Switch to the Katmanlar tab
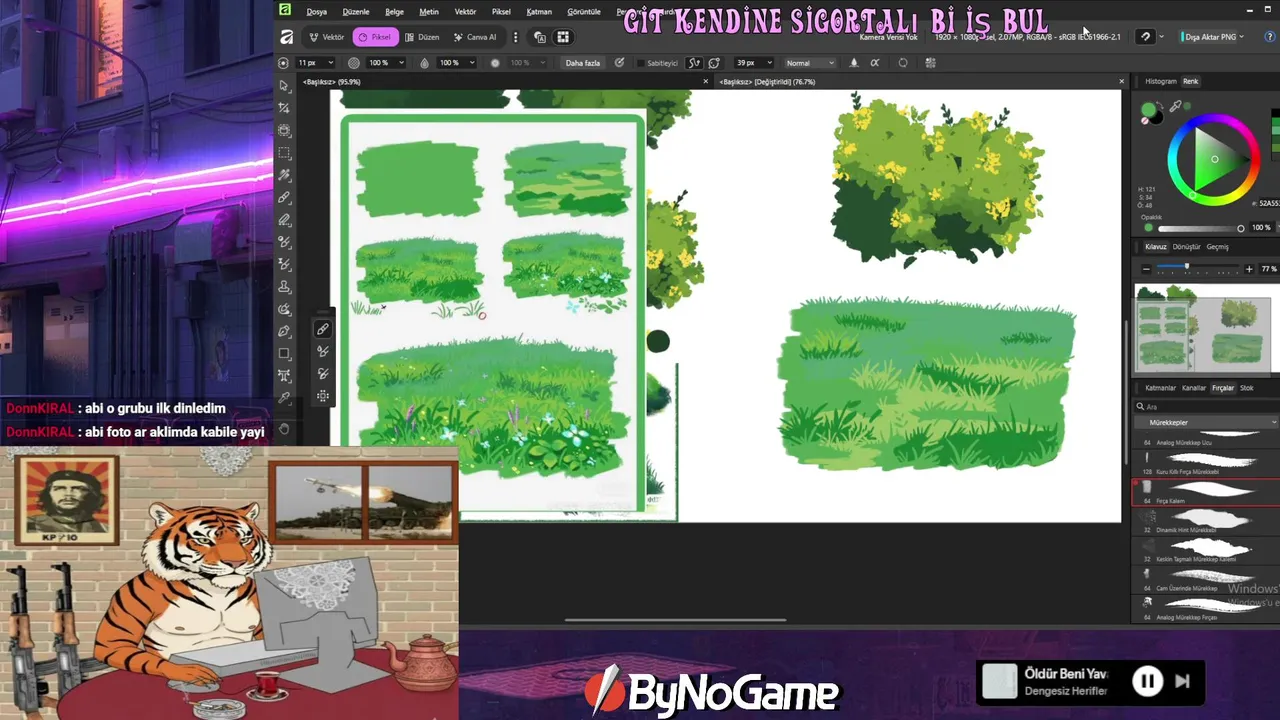The height and width of the screenshot is (720, 1280). (x=1160, y=388)
